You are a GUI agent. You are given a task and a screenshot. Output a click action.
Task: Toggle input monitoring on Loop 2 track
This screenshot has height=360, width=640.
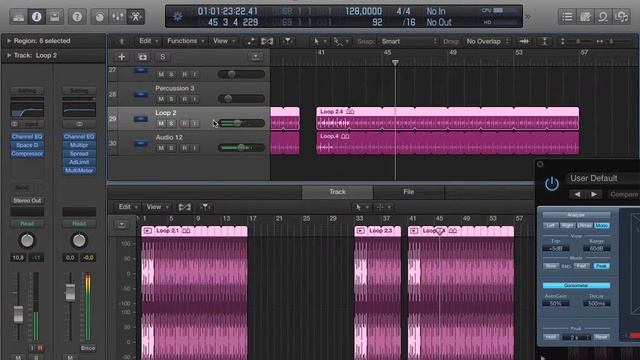pos(195,123)
